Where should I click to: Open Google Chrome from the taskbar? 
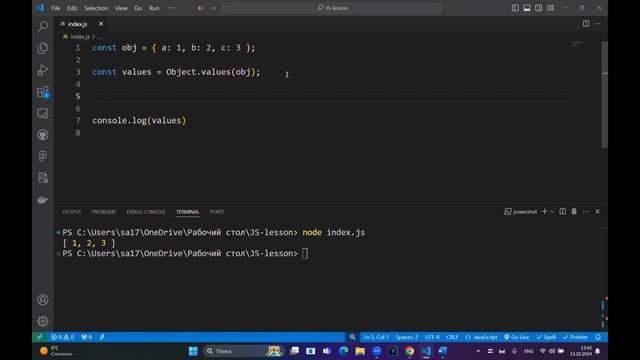click(x=409, y=351)
